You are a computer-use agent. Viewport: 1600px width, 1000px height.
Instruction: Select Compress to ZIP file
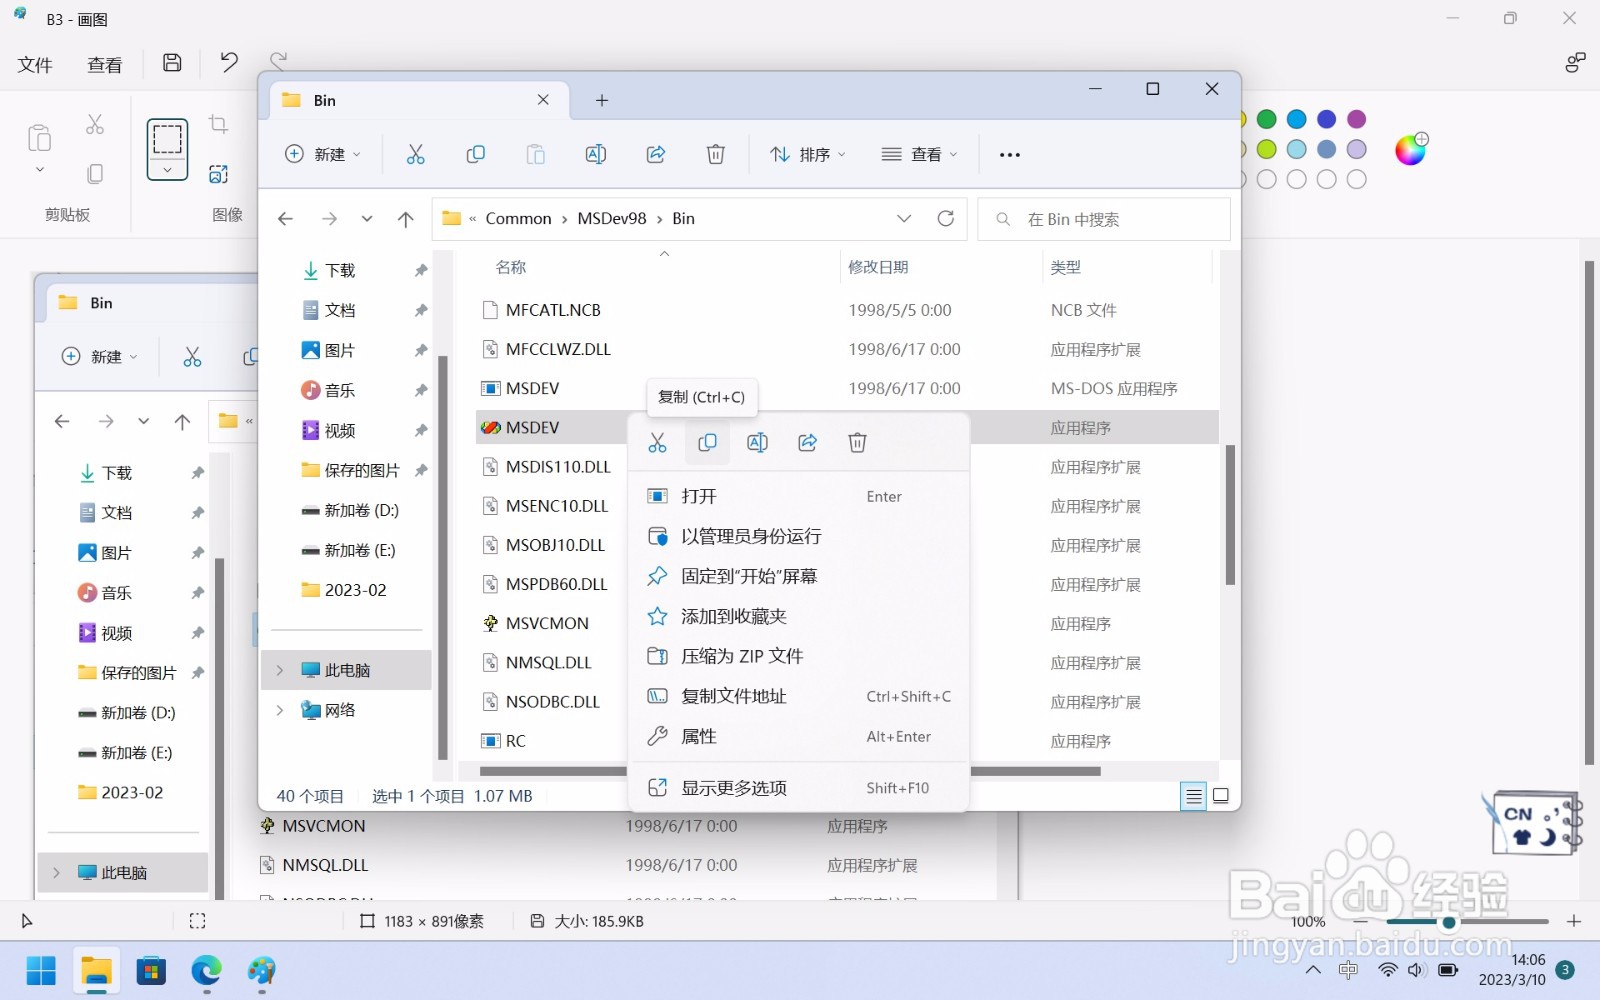pos(798,656)
